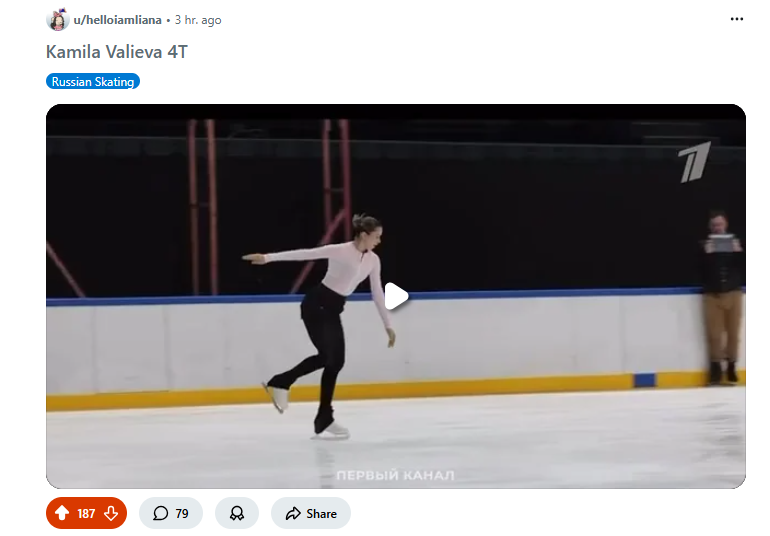Viewport: 770px width, 536px height.
Task: Click the Russian Skating flair tag
Action: pyautogui.click(x=93, y=82)
